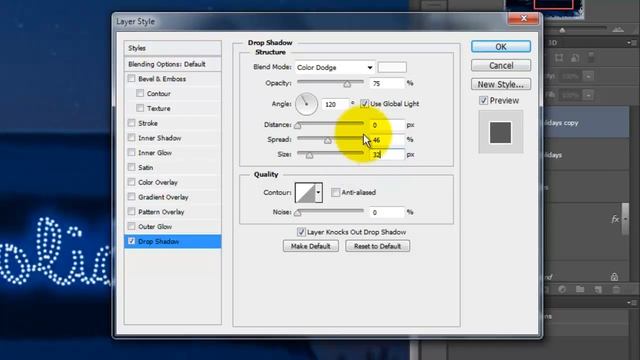
Task: Click the lock icon on the Background layer
Action: 614,277
